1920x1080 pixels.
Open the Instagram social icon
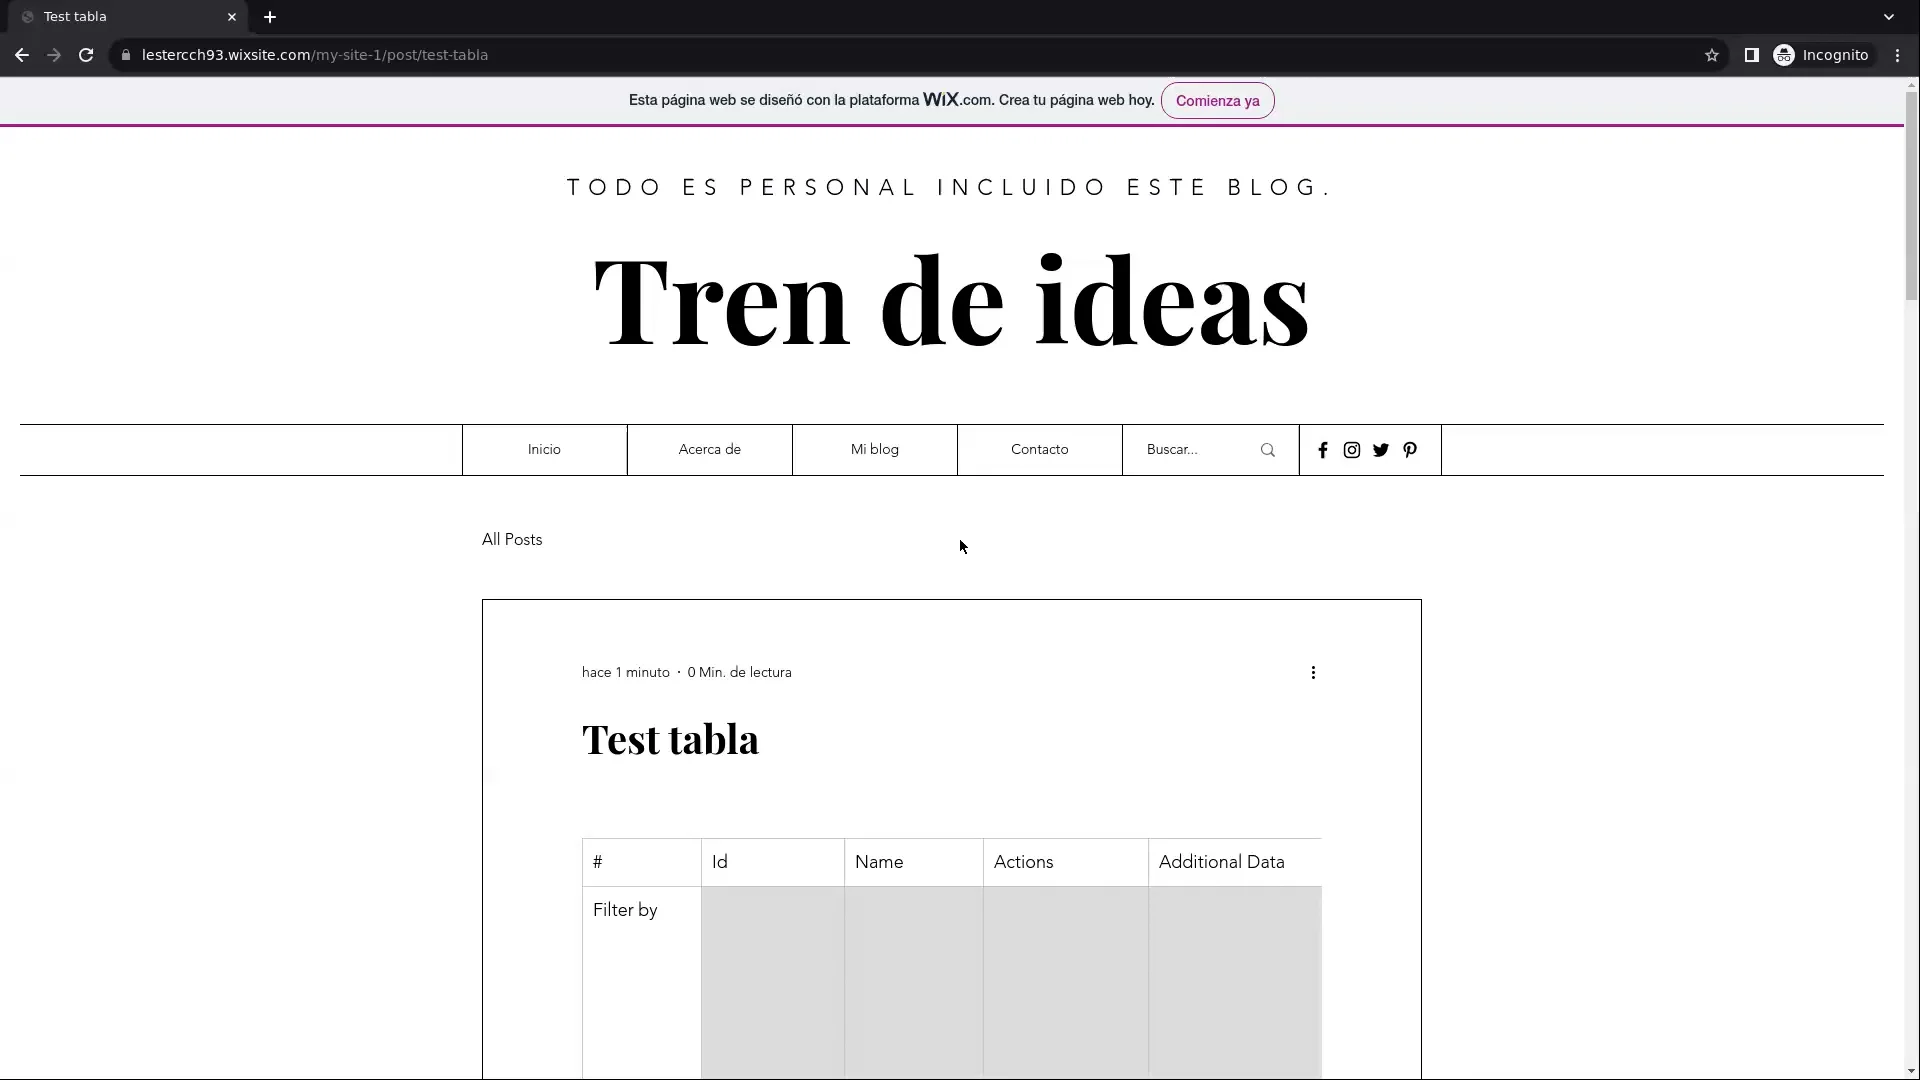click(x=1352, y=450)
